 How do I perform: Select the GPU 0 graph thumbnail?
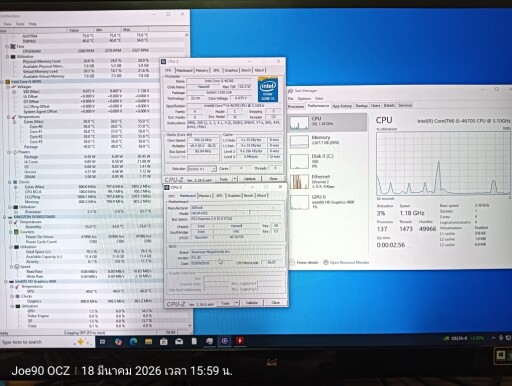tap(299, 202)
